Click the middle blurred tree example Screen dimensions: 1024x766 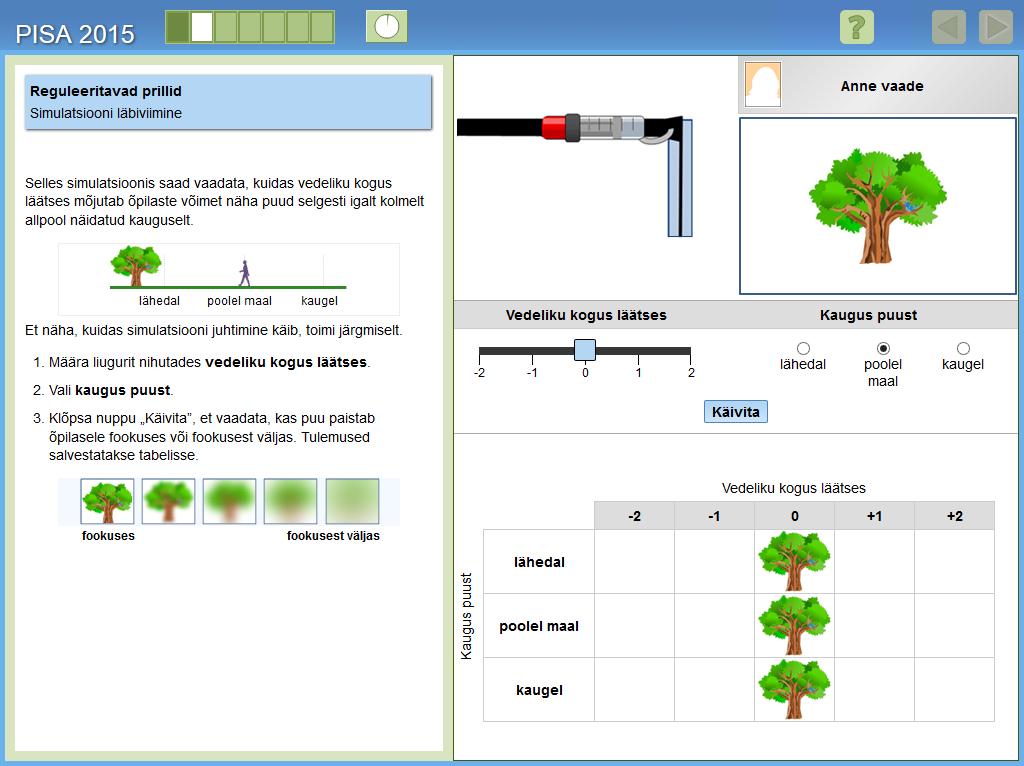[x=229, y=502]
